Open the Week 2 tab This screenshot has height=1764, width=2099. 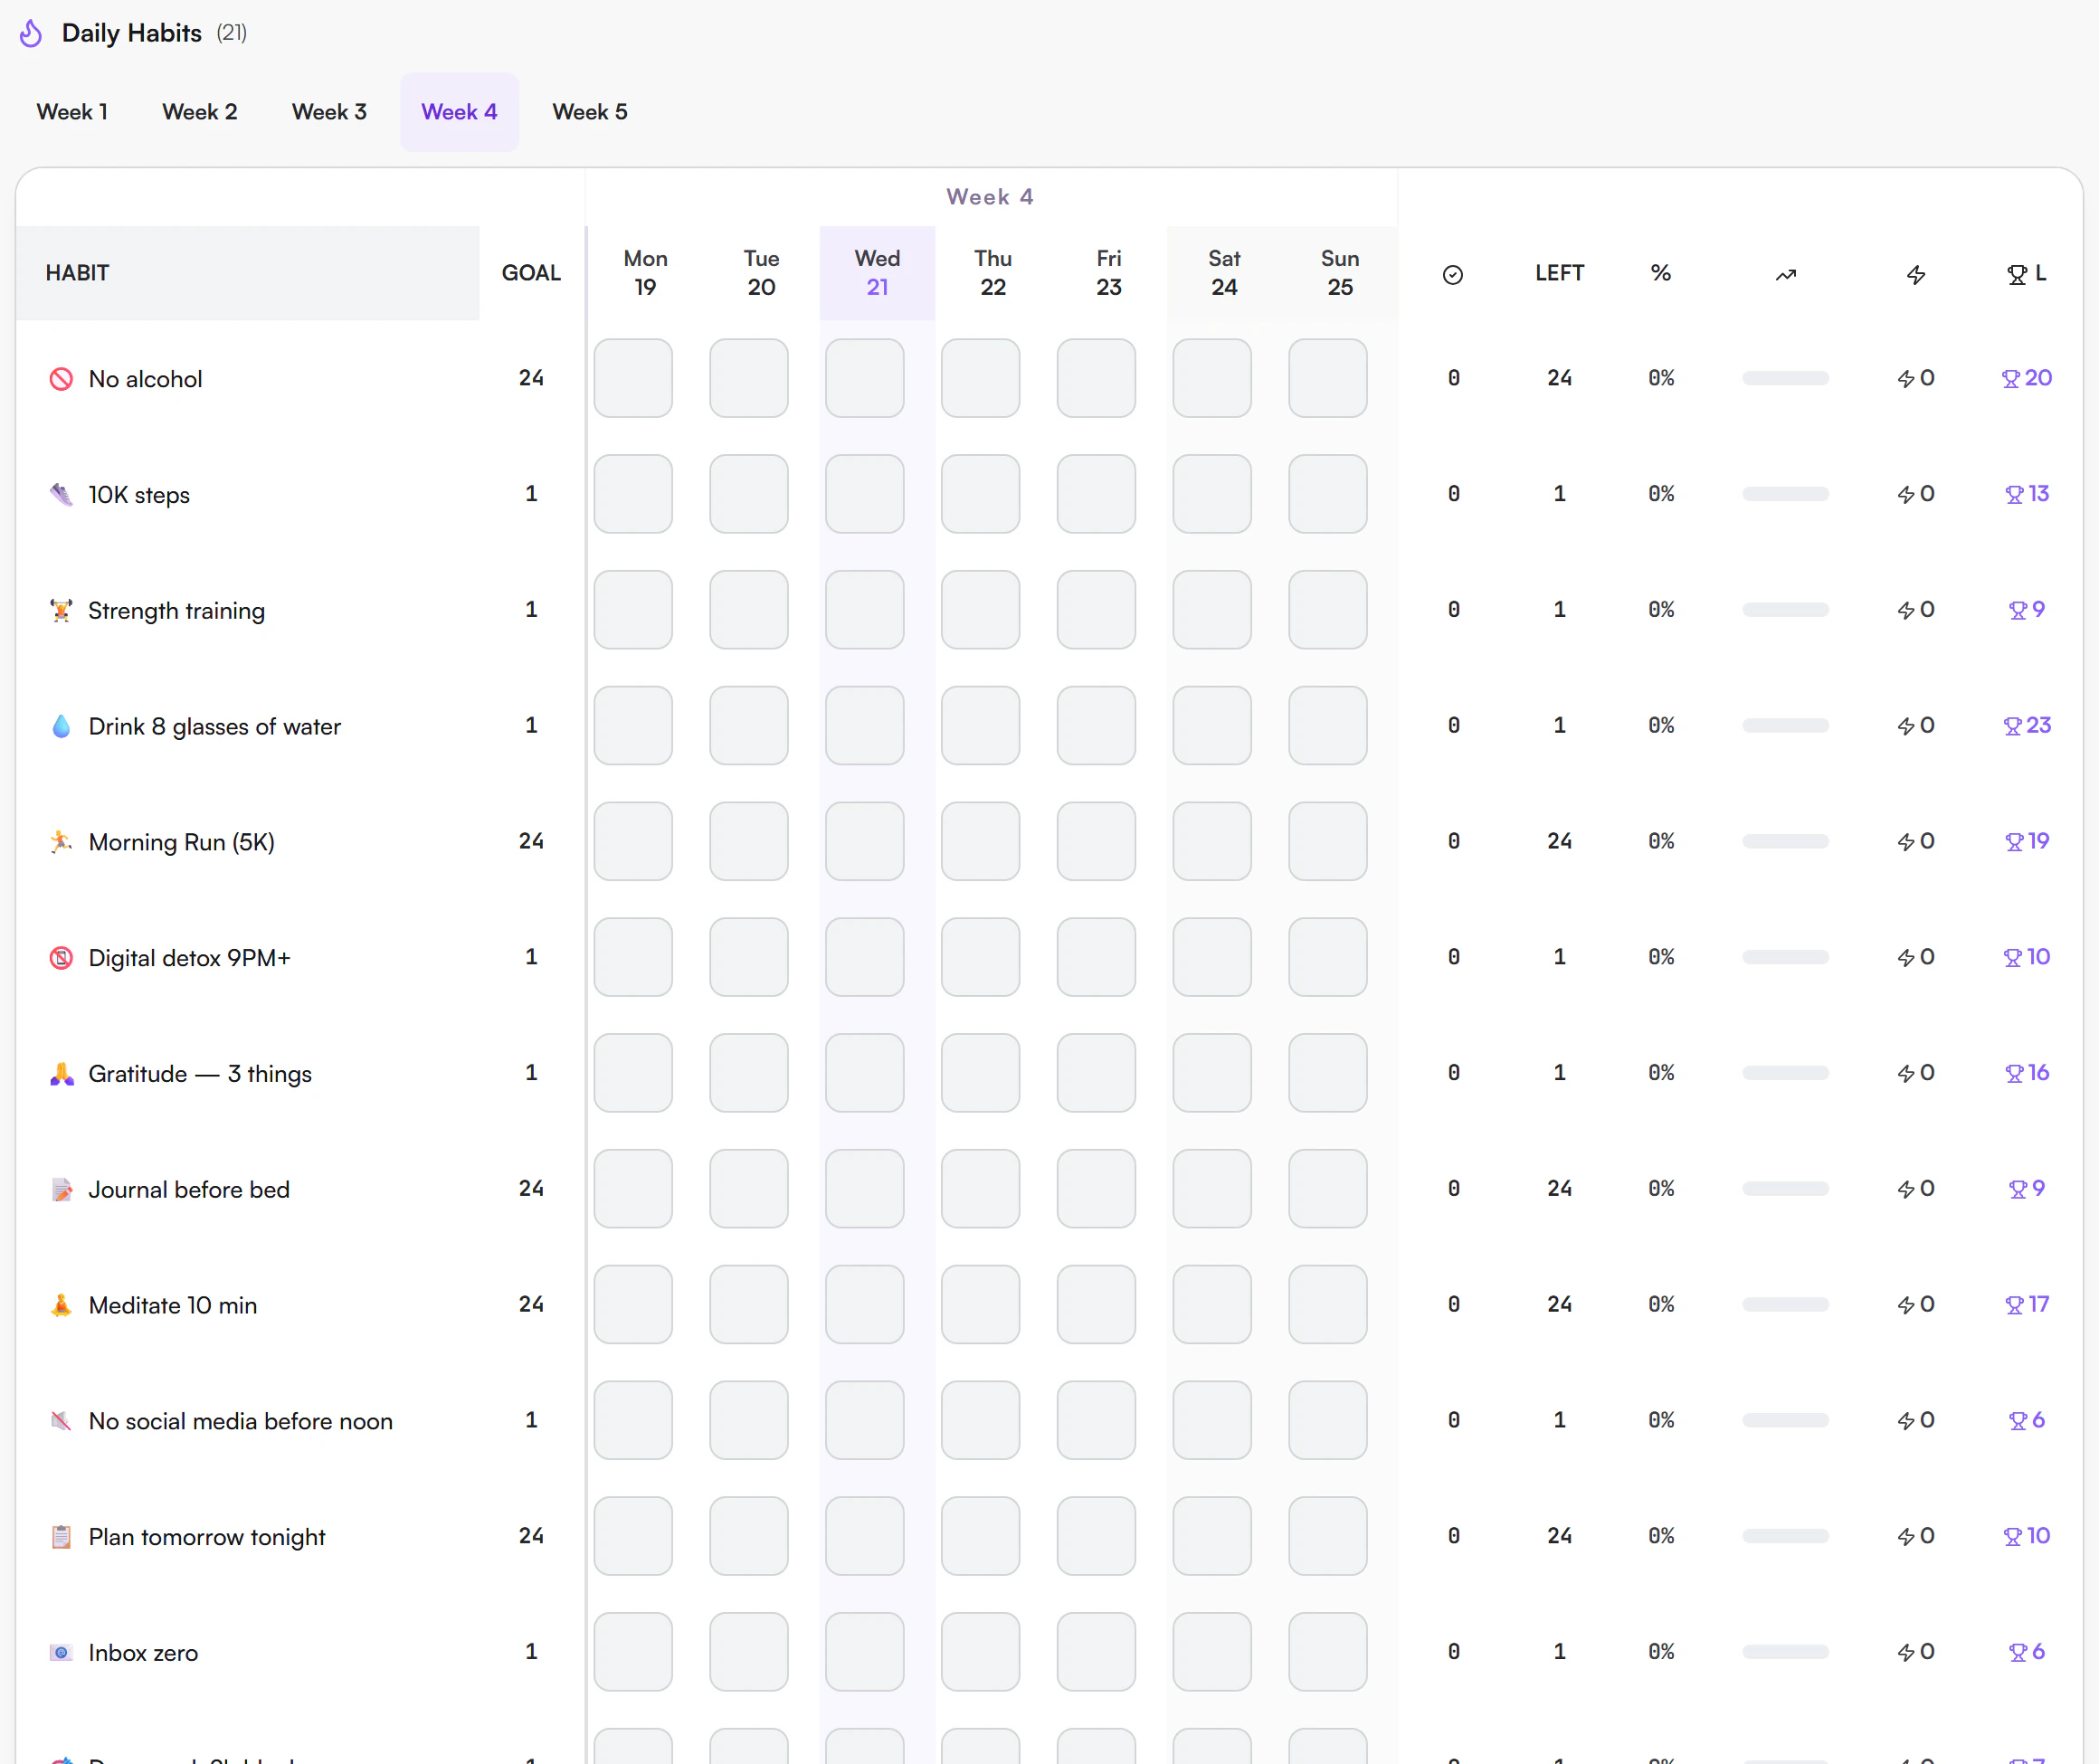click(200, 112)
